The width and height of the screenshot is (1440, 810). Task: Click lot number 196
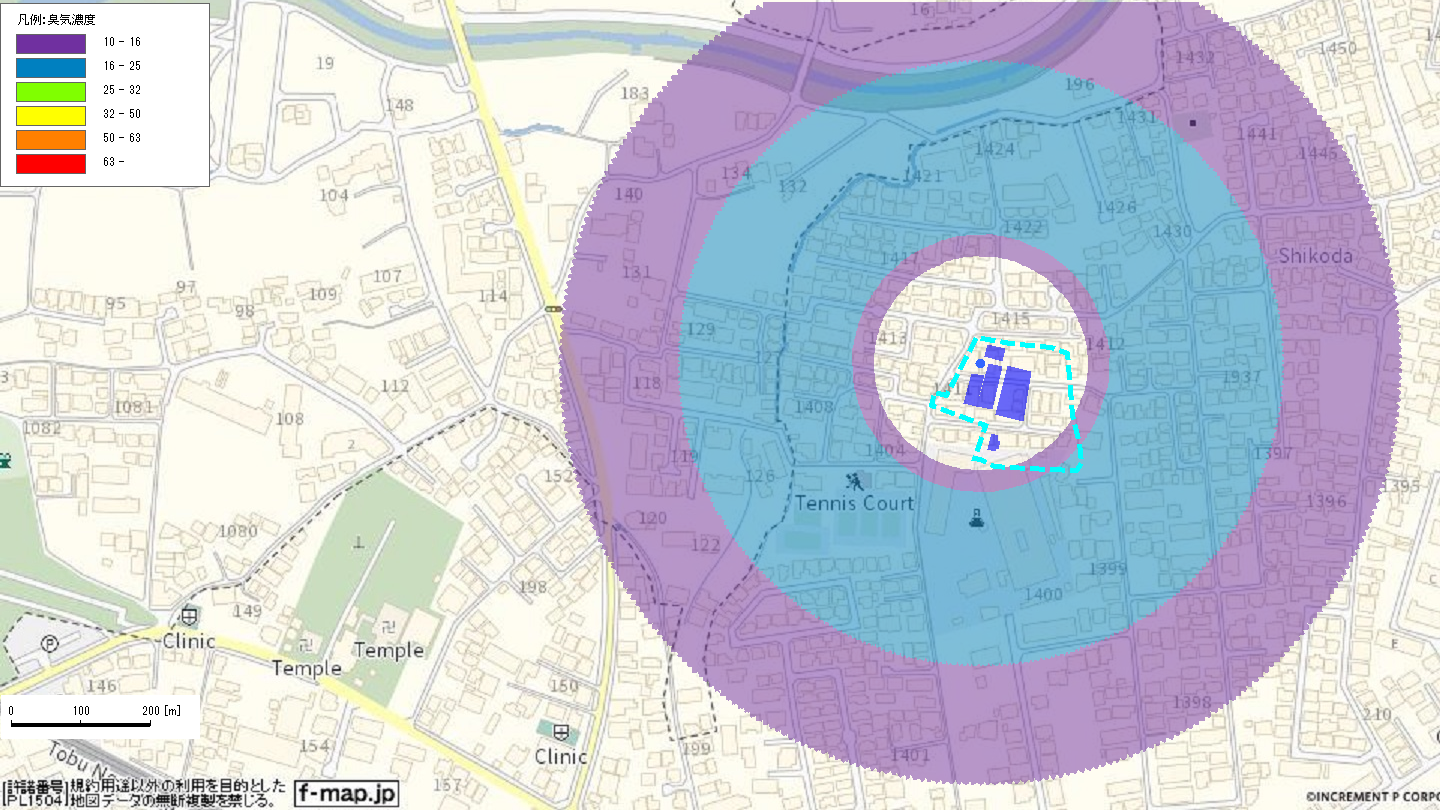(1080, 84)
